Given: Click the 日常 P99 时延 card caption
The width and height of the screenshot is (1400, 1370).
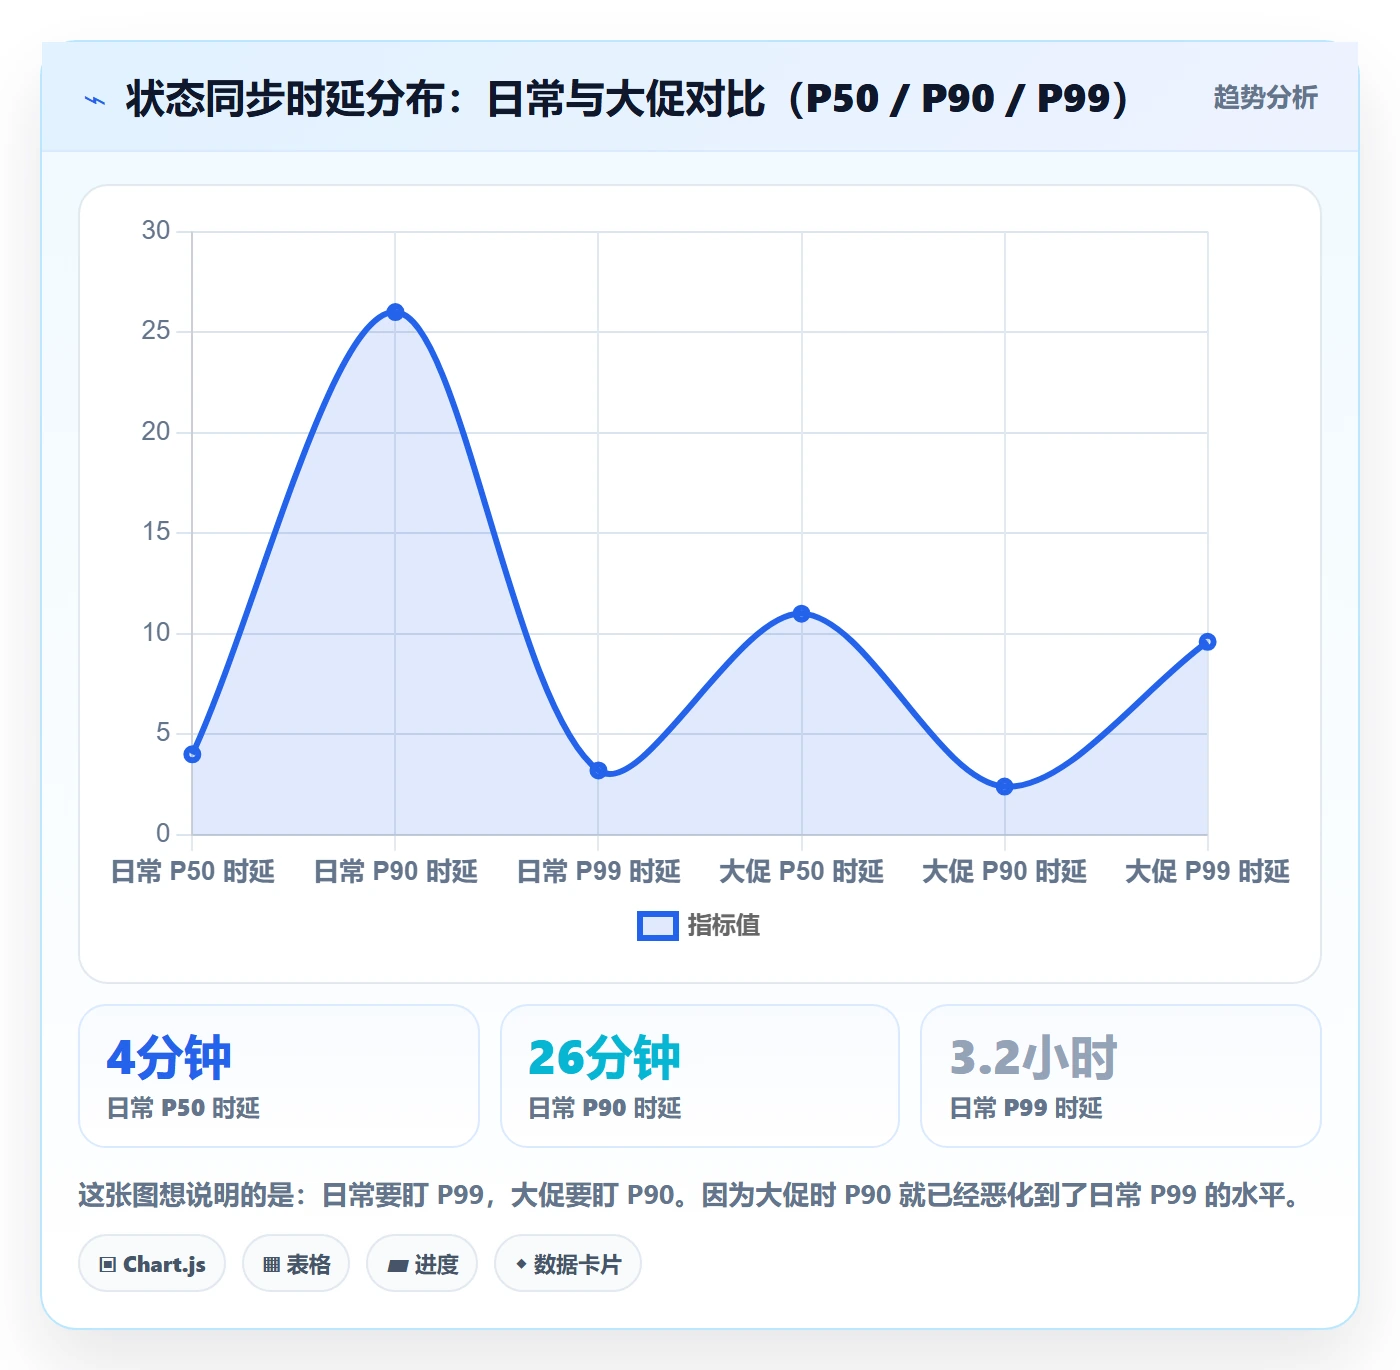Looking at the screenshot, I should (x=1026, y=1108).
